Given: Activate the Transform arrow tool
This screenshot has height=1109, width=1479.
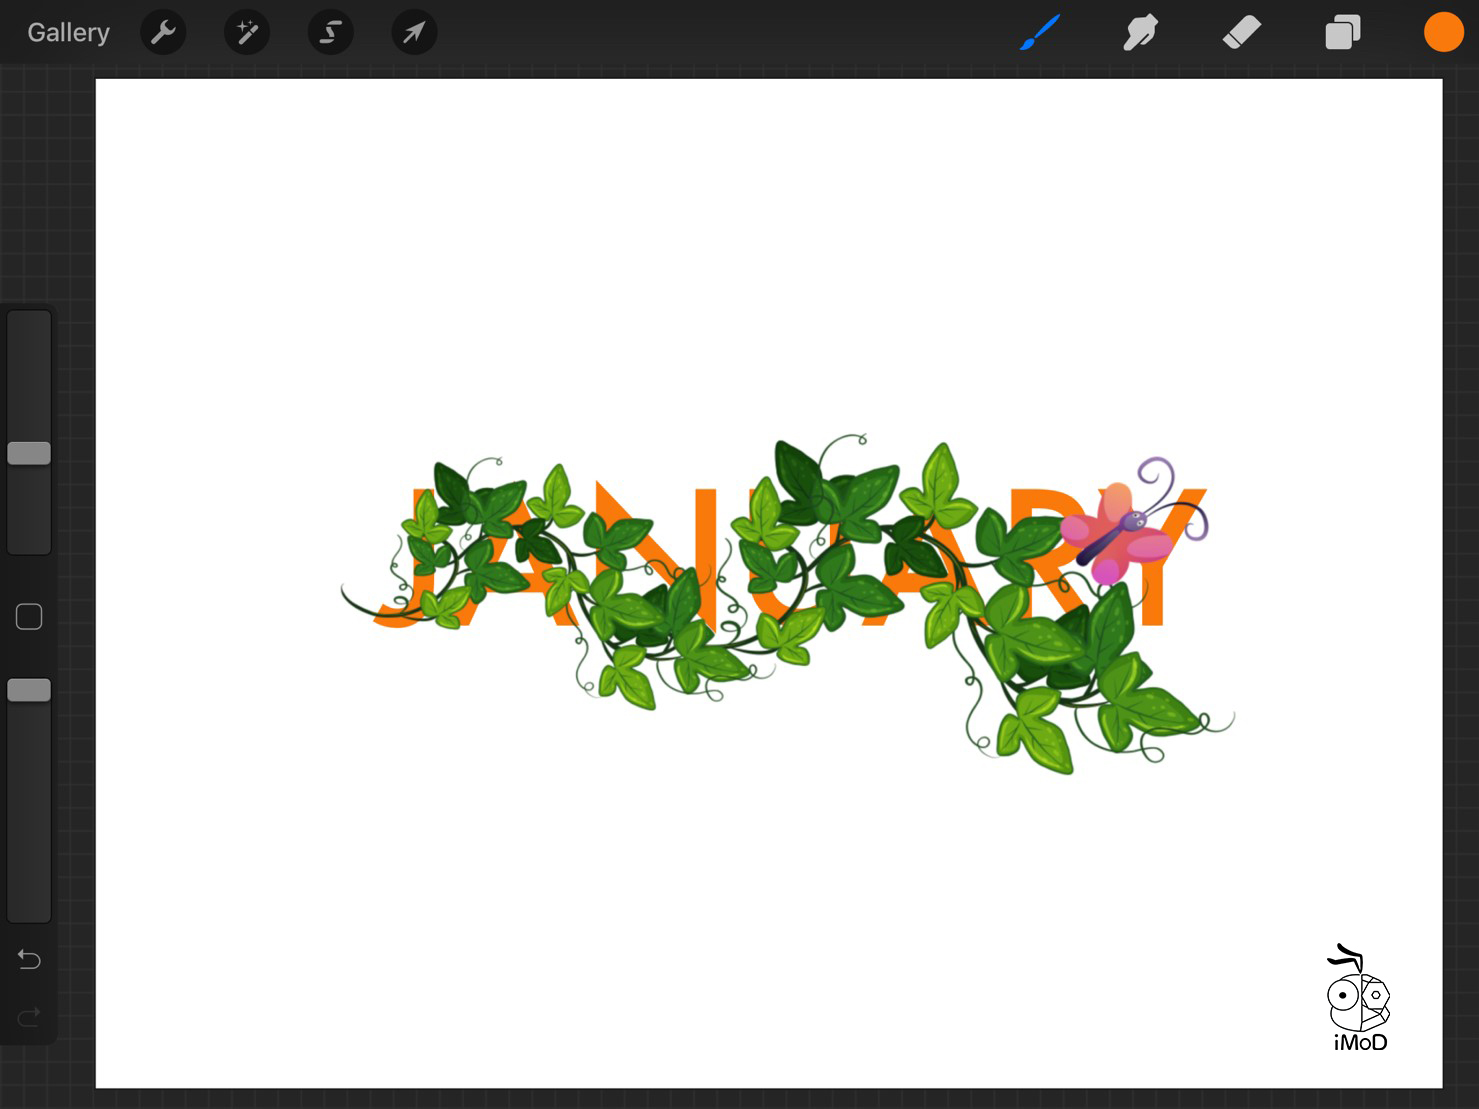Looking at the screenshot, I should [x=414, y=33].
